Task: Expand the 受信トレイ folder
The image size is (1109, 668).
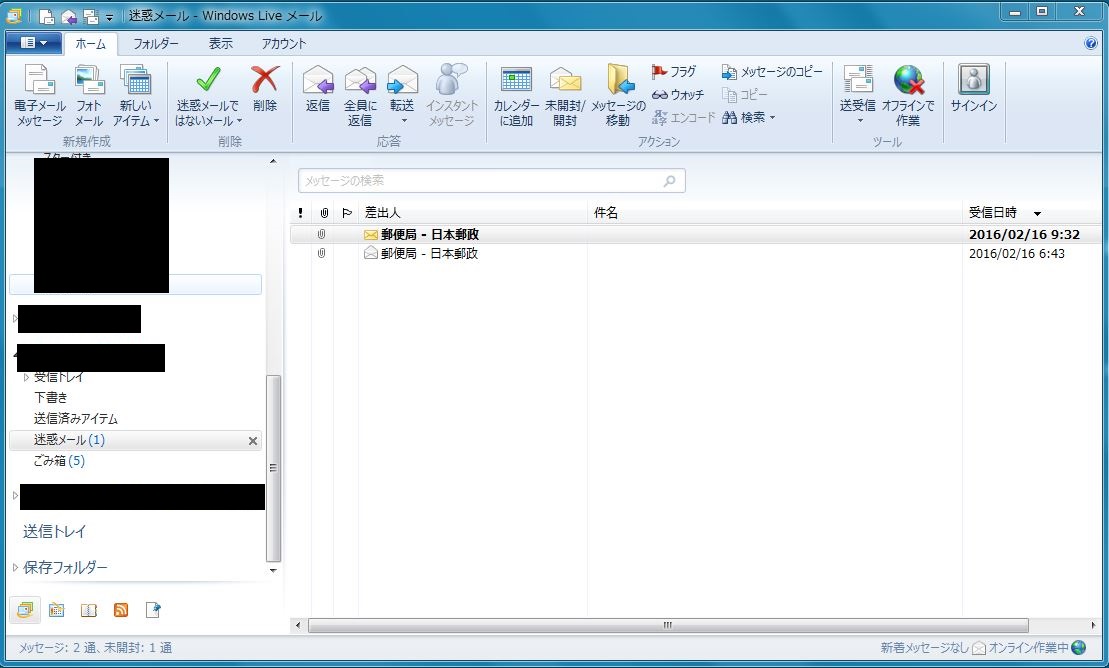Action: tap(26, 377)
